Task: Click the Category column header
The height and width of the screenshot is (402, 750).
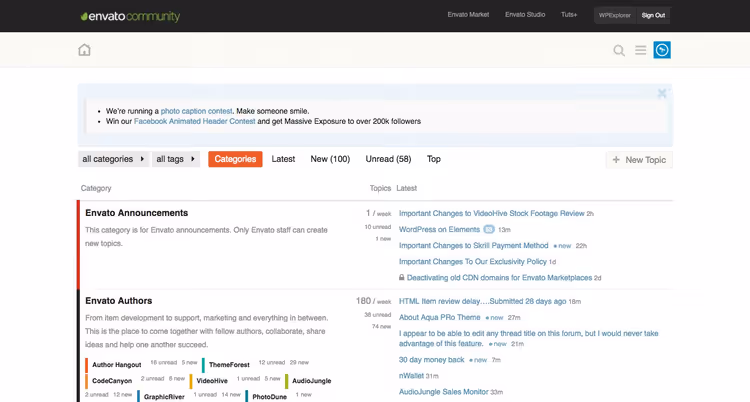Action: tap(96, 188)
